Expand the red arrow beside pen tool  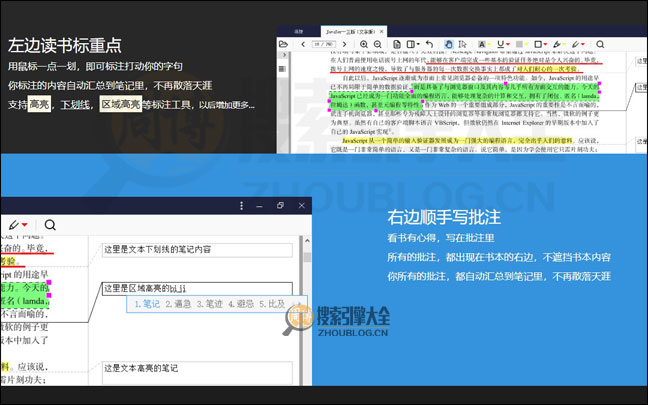pyautogui.click(x=25, y=226)
